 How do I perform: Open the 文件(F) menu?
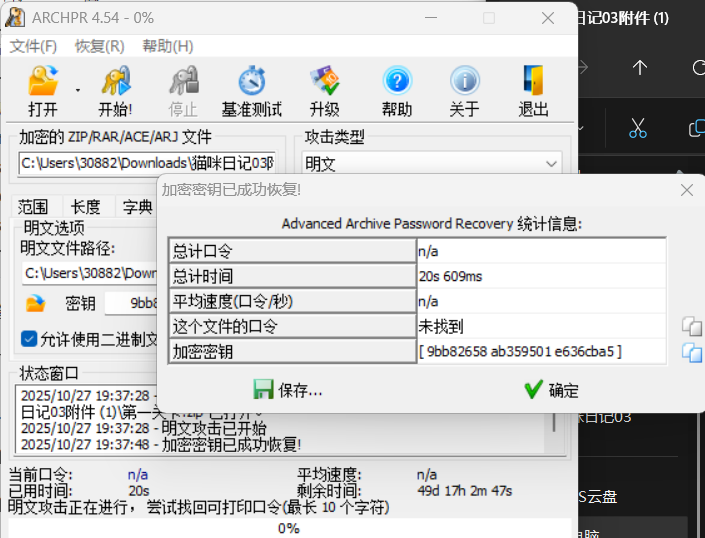pyautogui.click(x=33, y=46)
